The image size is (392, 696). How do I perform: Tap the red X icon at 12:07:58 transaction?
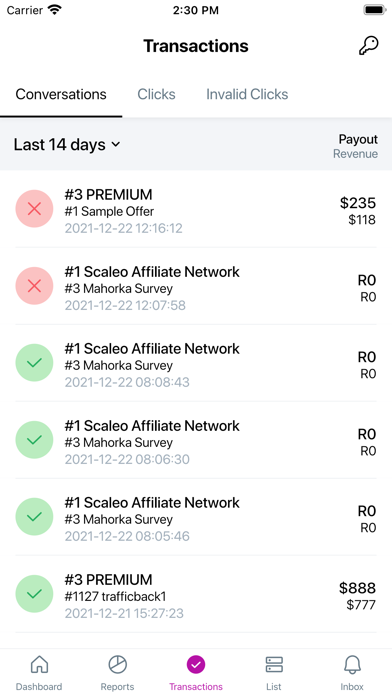pyautogui.click(x=34, y=286)
